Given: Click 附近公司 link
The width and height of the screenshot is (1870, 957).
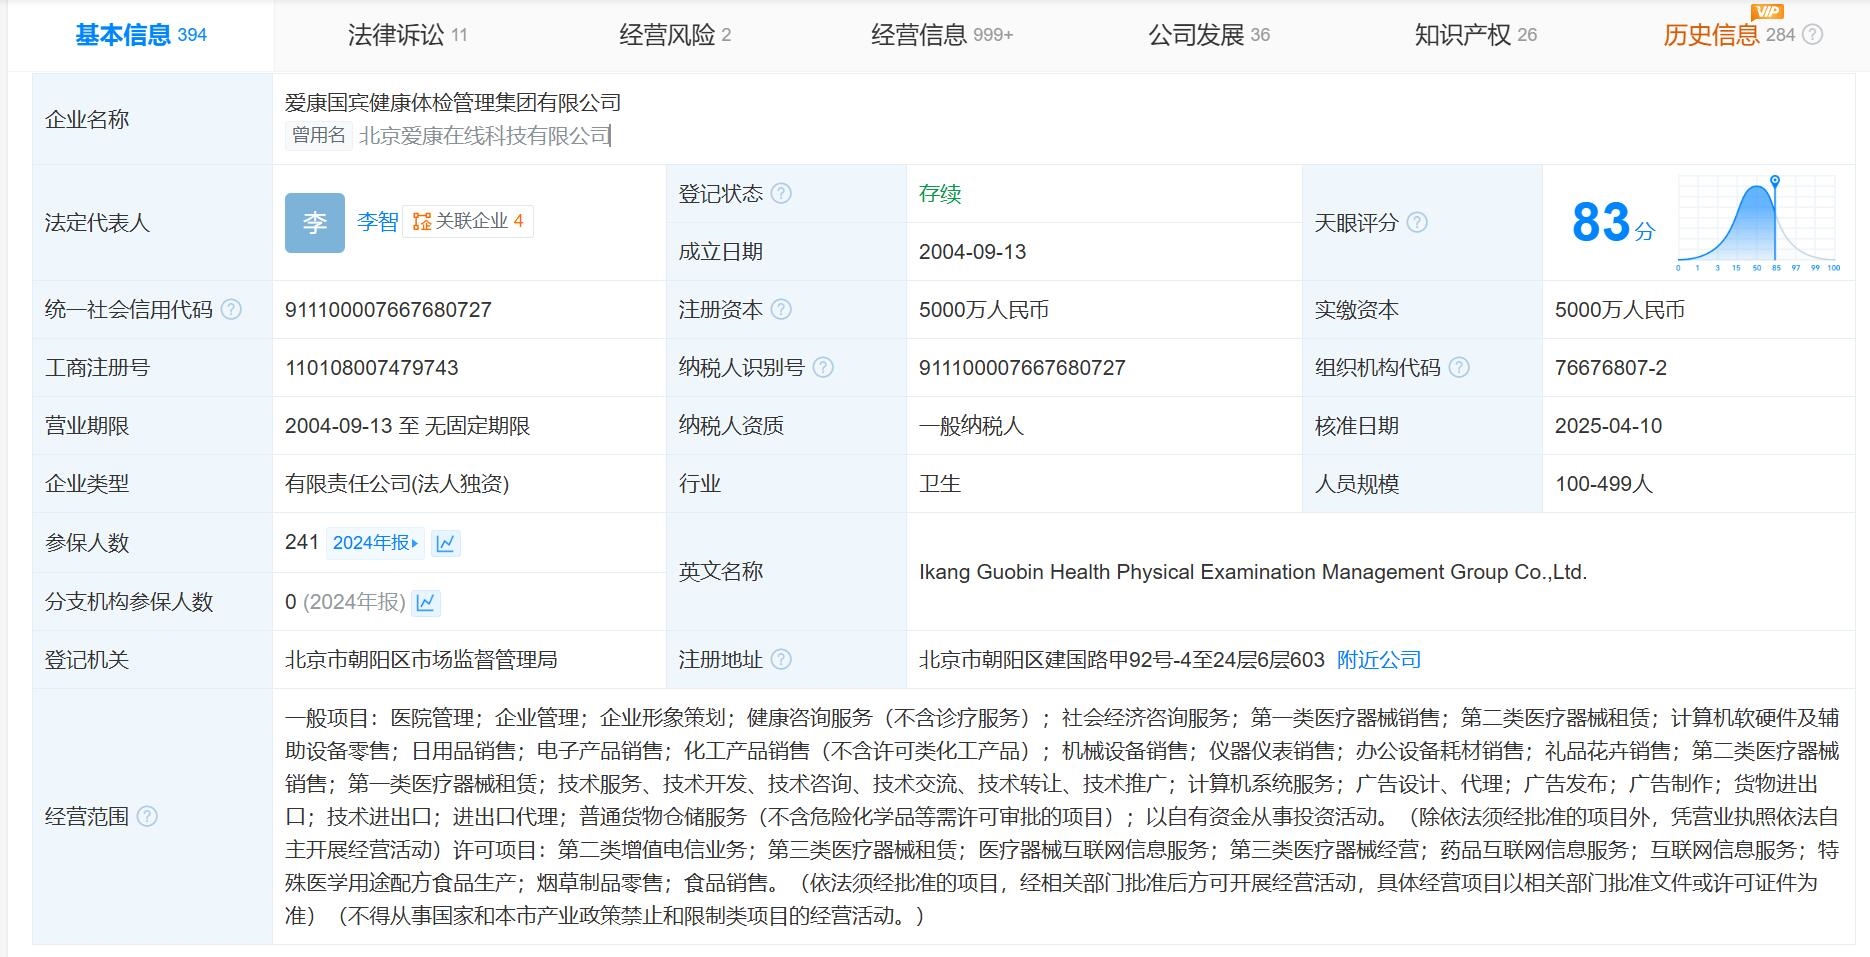Looking at the screenshot, I should pyautogui.click(x=1379, y=660).
